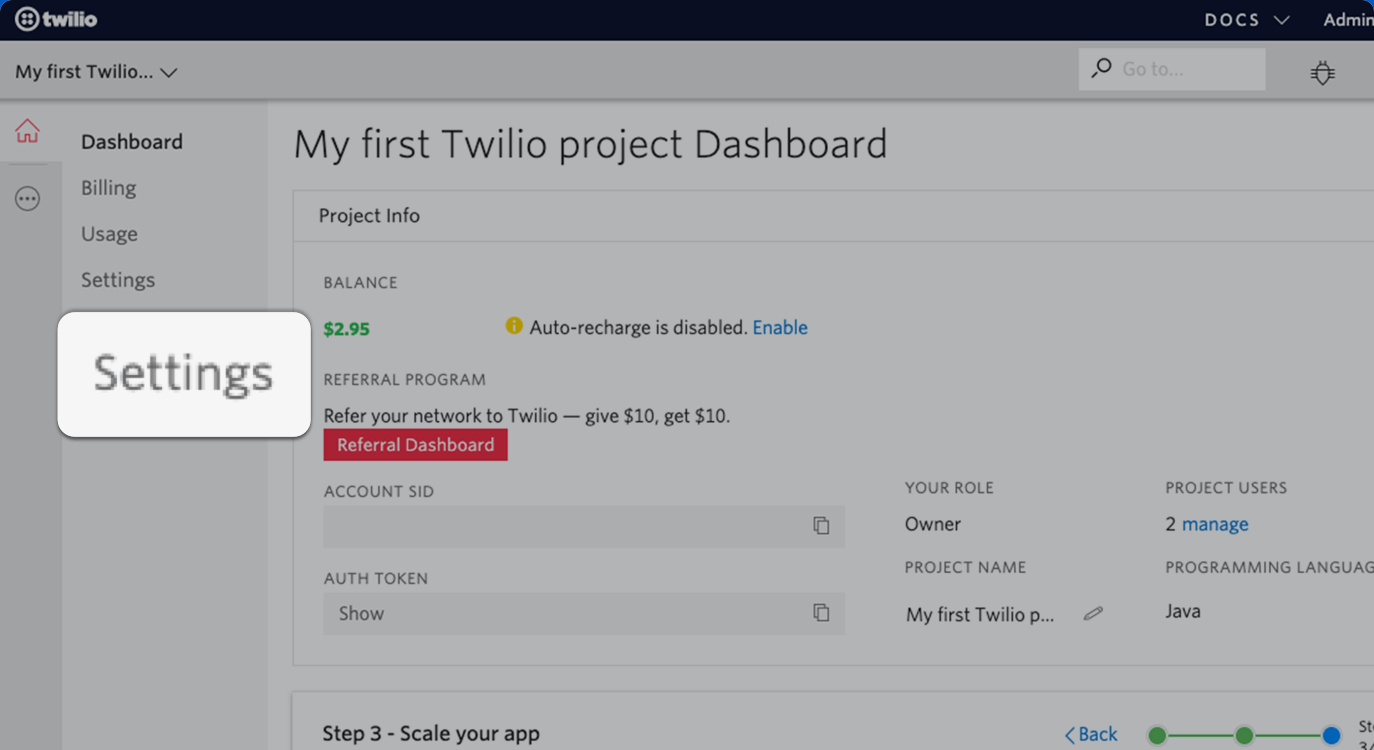1374x750 pixels.
Task: Open Billing in the sidebar
Action: 108,188
